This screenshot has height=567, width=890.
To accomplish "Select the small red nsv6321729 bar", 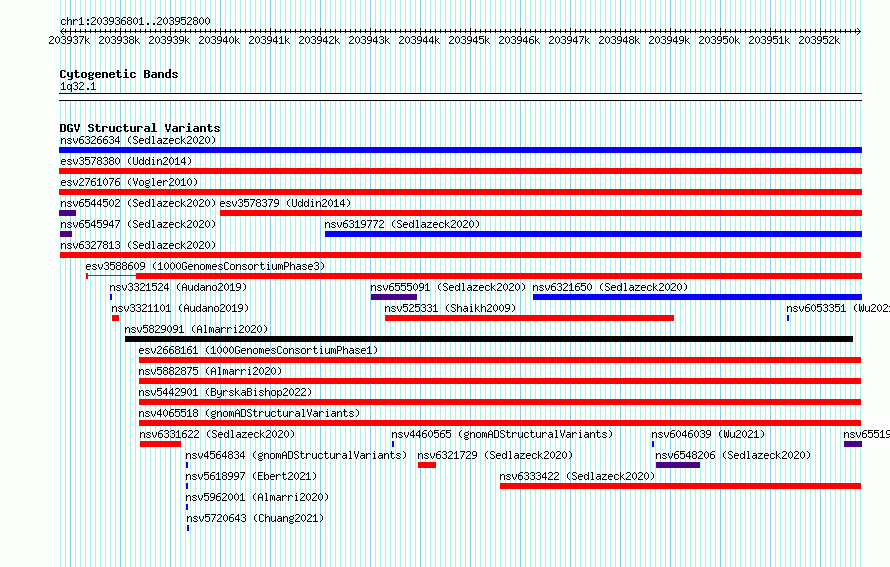I will pyautogui.click(x=427, y=465).
